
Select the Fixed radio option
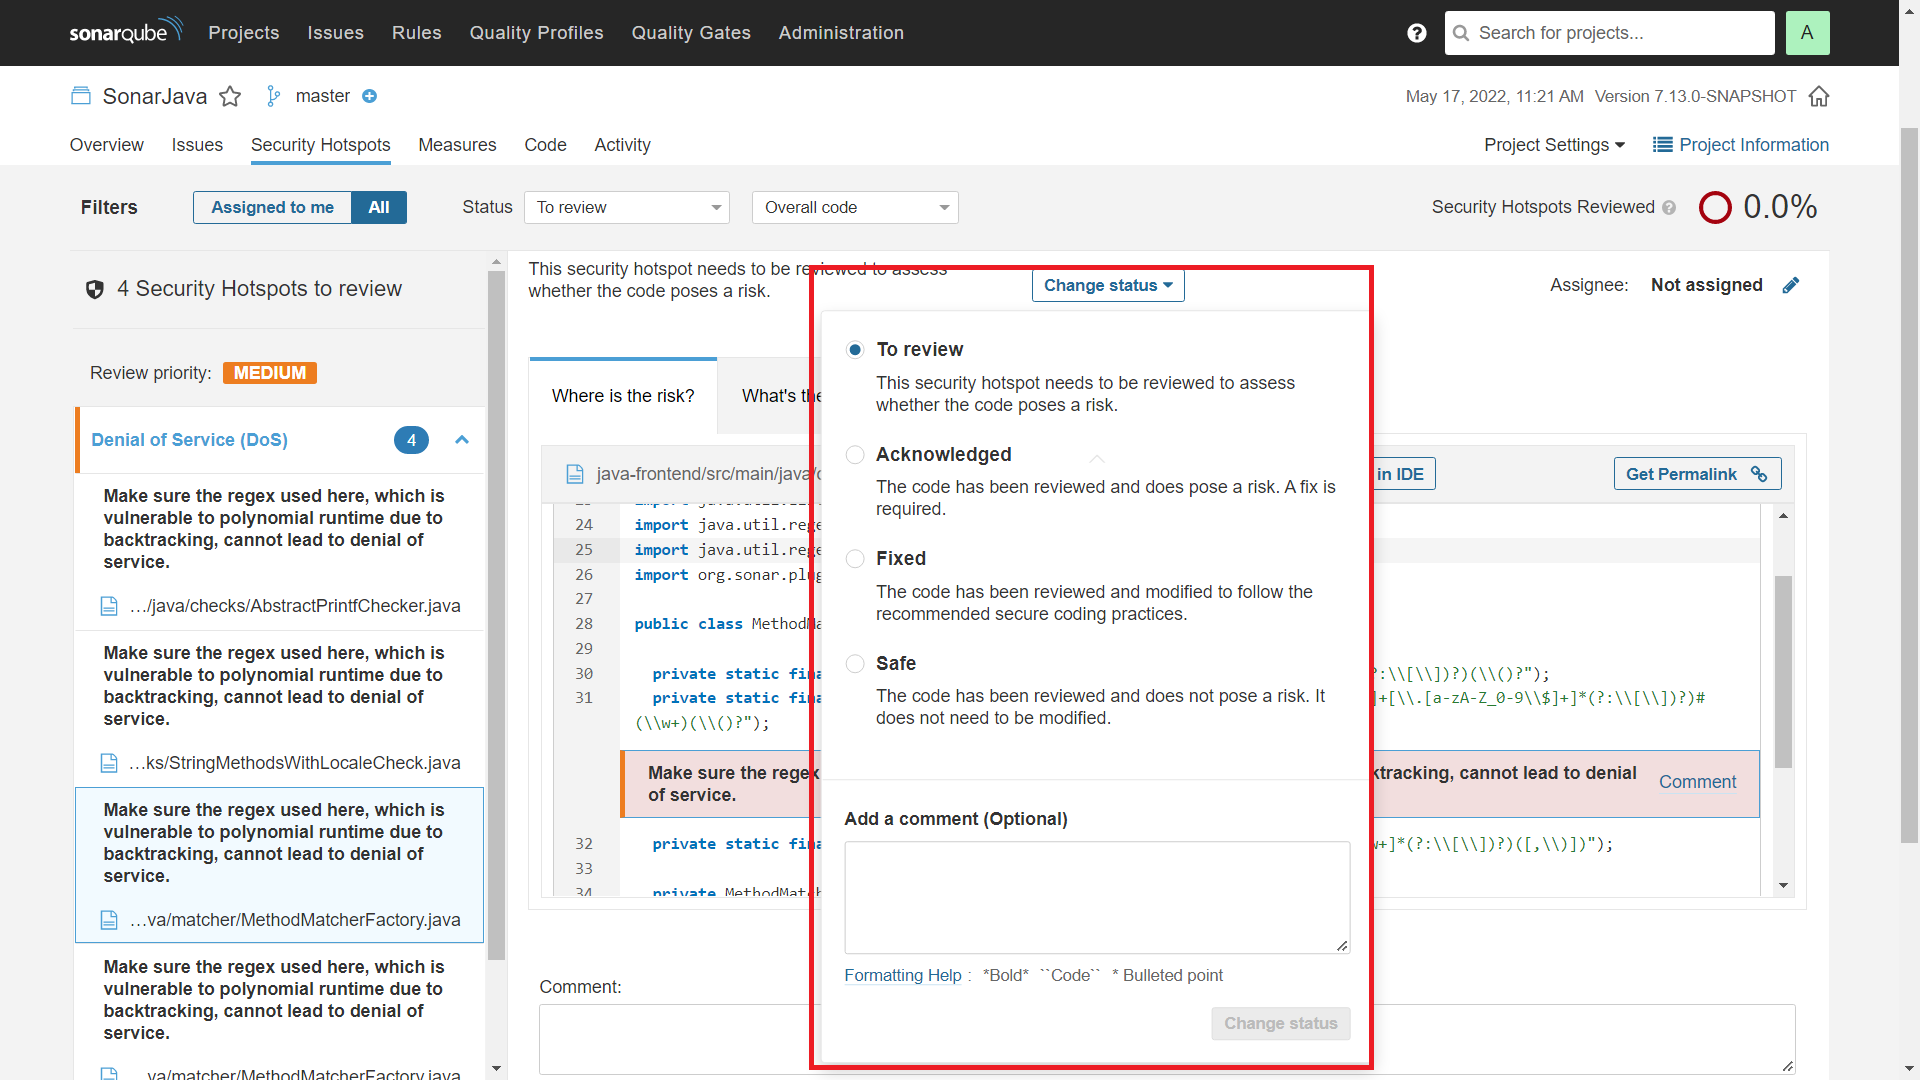(855, 559)
